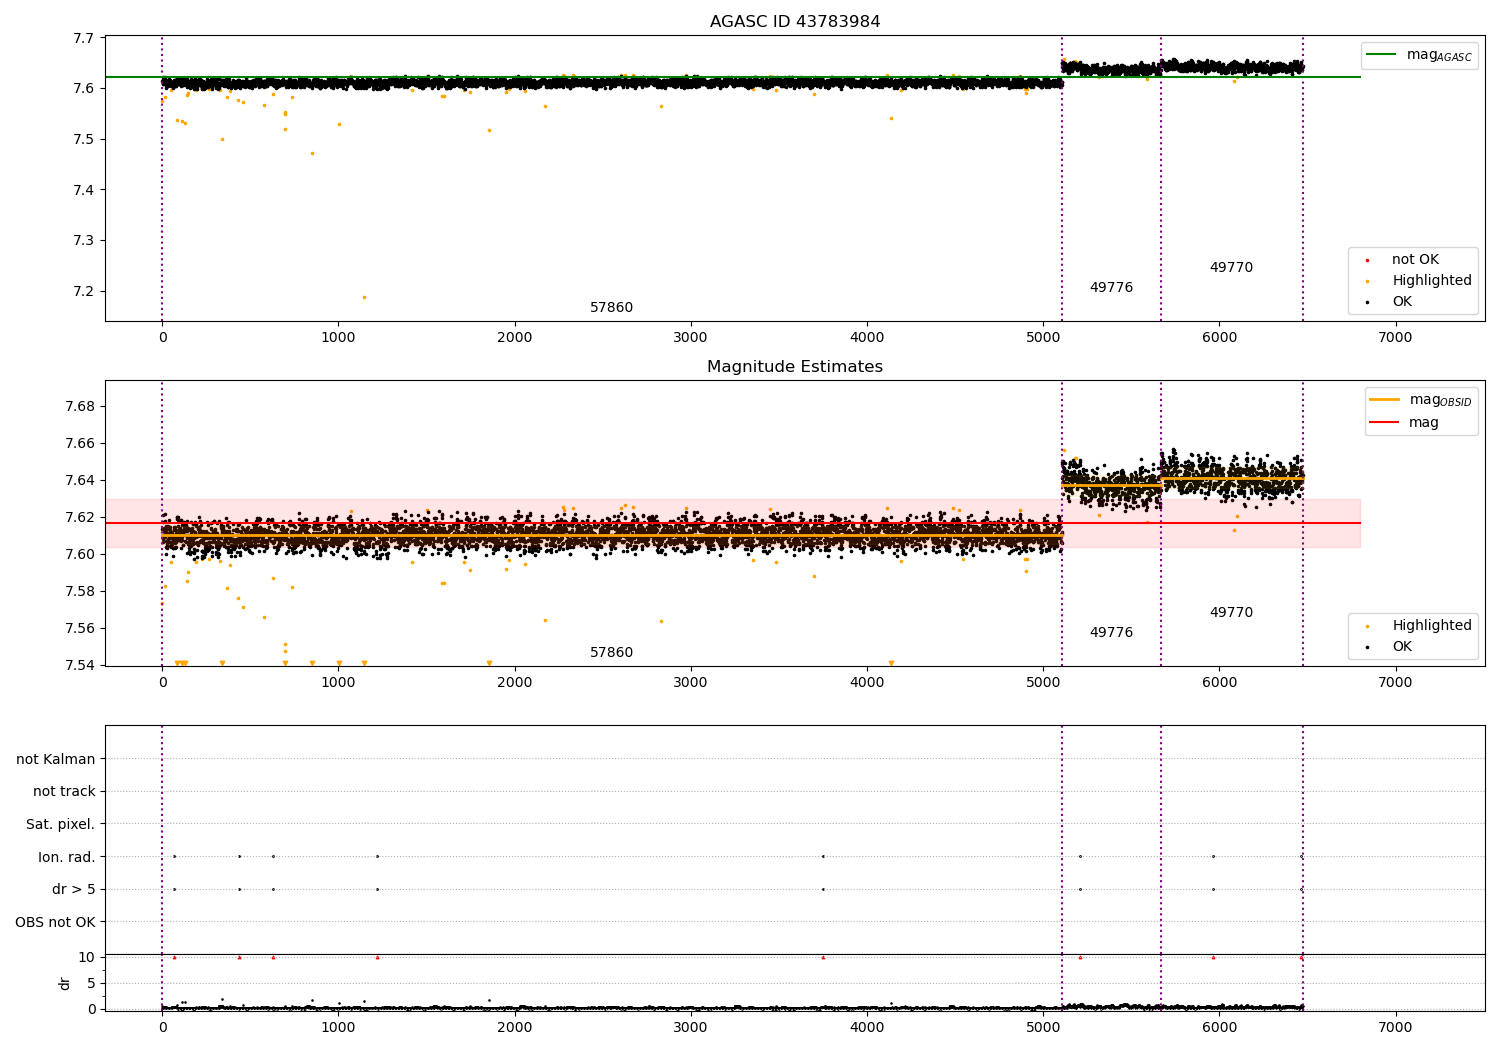Select the 57860 observation label in top panel
Screen dimensions: 1500x1050
pos(611,308)
